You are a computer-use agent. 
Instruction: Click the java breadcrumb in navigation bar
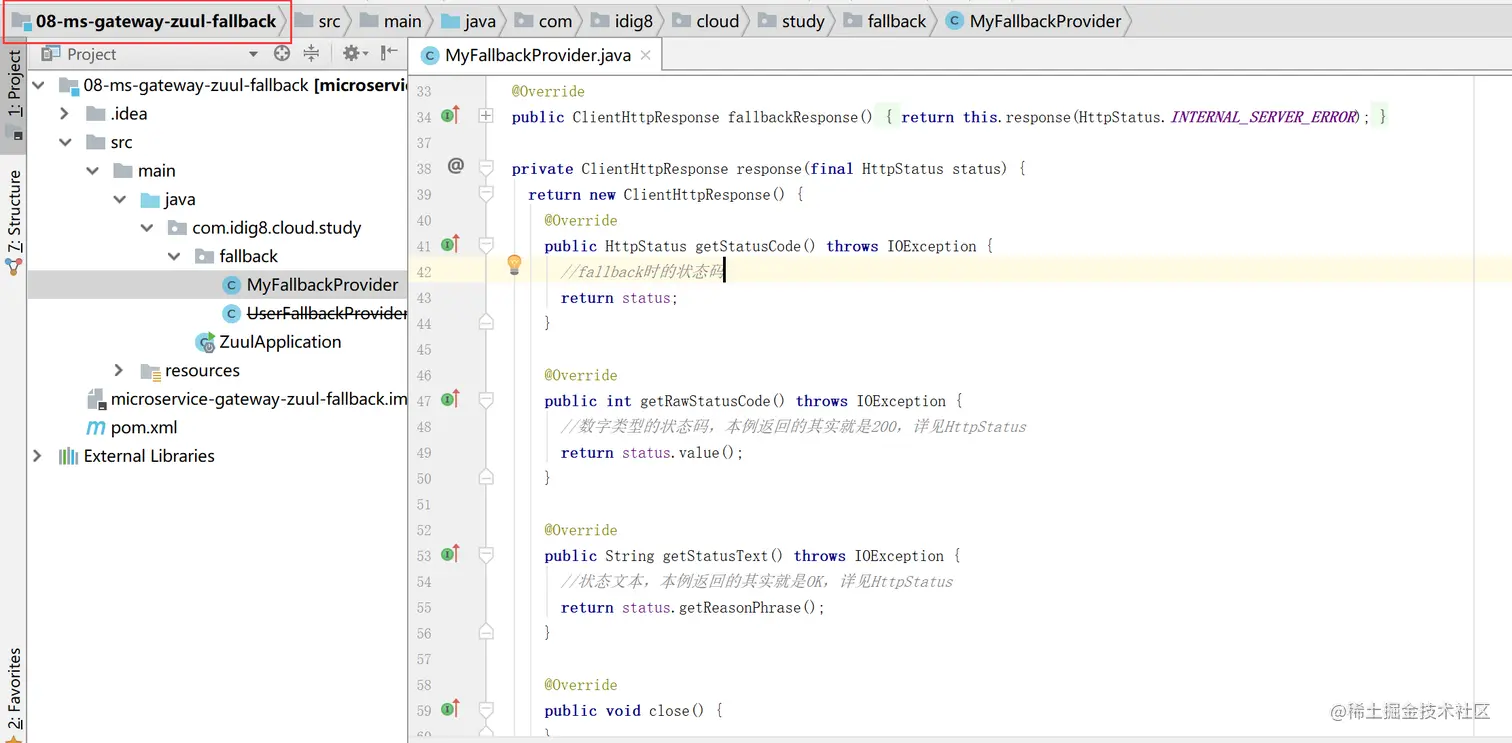click(x=468, y=21)
